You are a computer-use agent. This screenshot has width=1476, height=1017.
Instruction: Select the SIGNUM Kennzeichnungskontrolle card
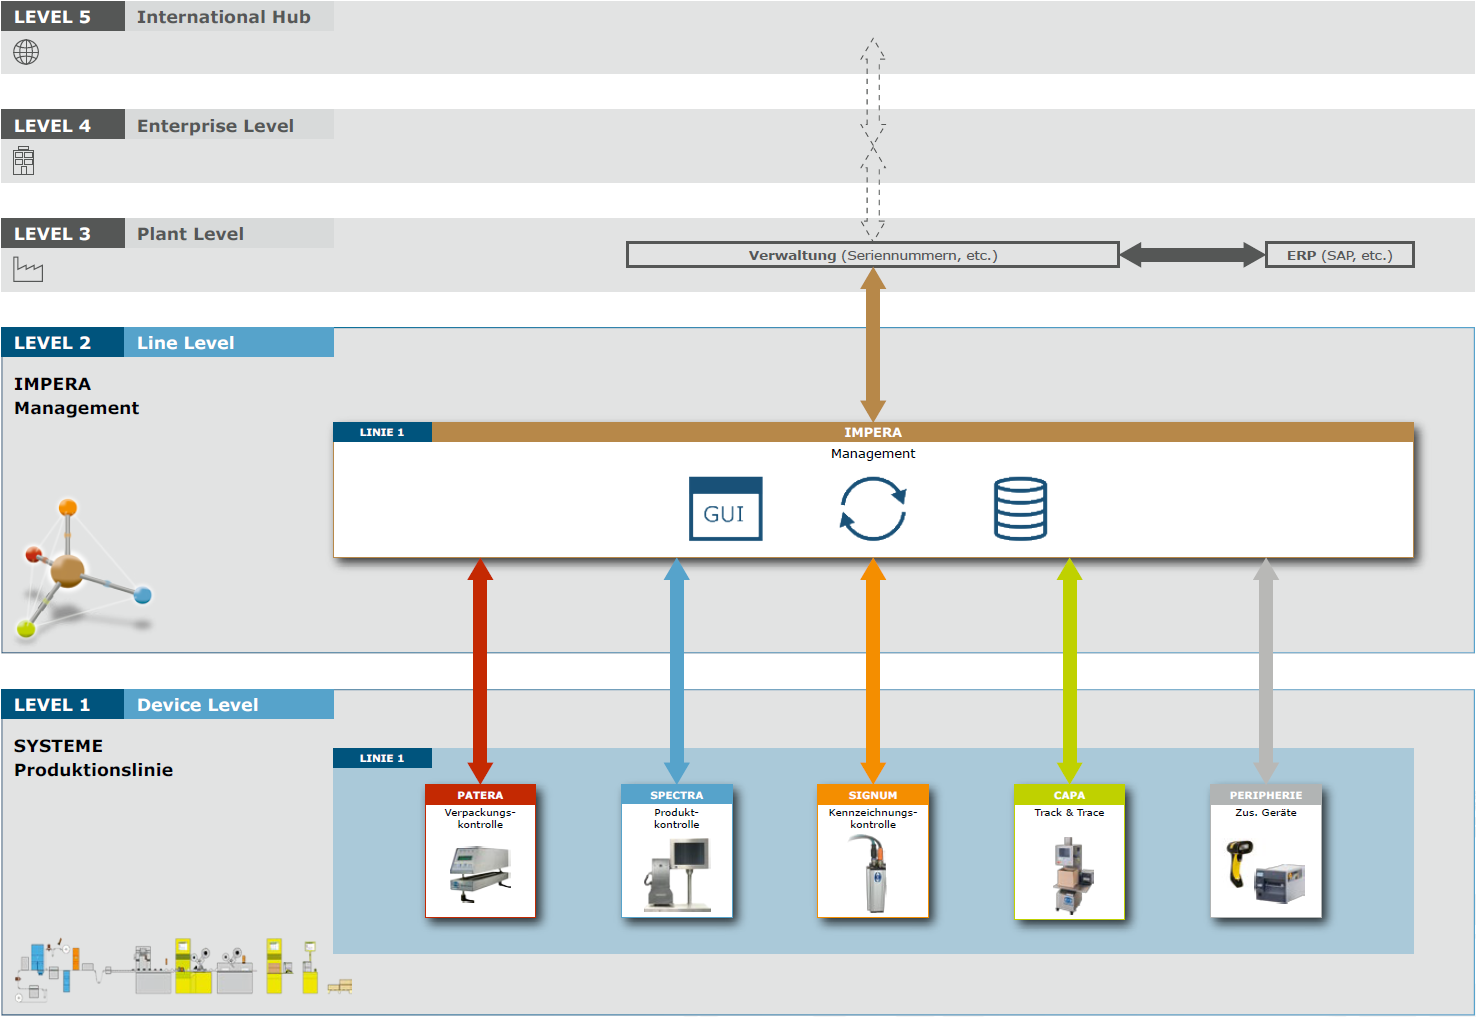(873, 851)
